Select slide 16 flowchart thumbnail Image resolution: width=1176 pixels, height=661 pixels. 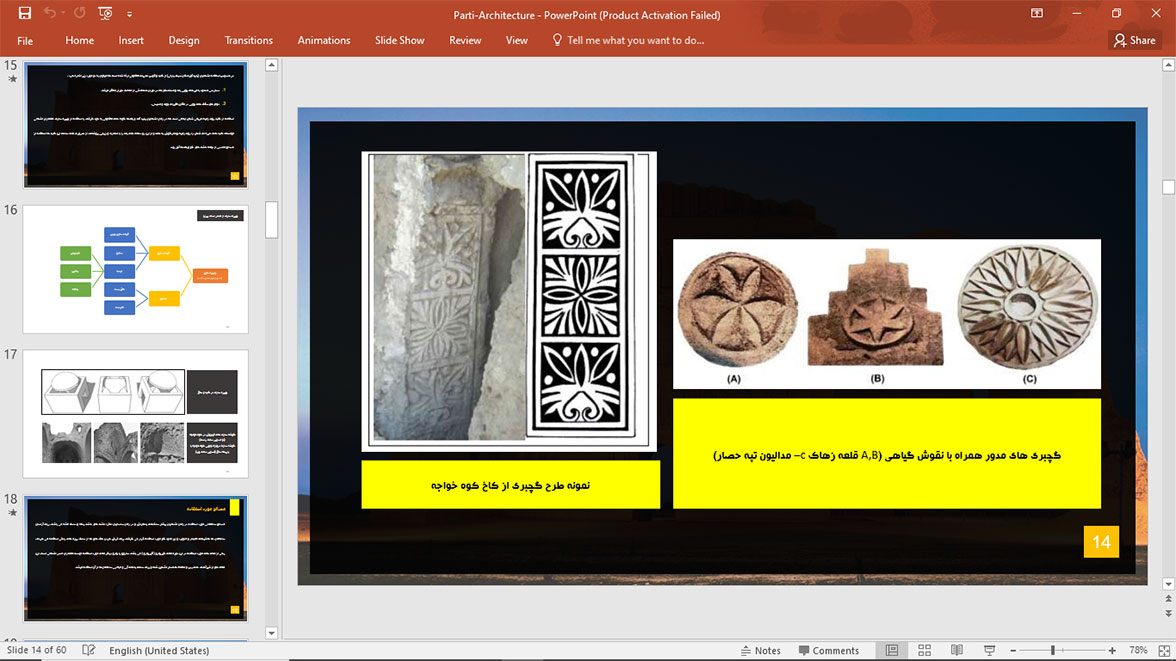pos(135,269)
